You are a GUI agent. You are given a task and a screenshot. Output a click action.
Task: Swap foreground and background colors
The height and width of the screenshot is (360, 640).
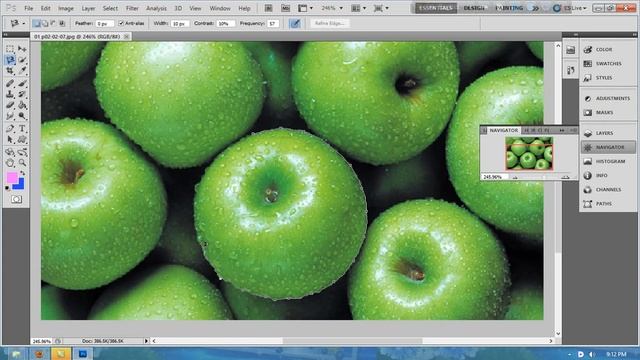tap(23, 173)
